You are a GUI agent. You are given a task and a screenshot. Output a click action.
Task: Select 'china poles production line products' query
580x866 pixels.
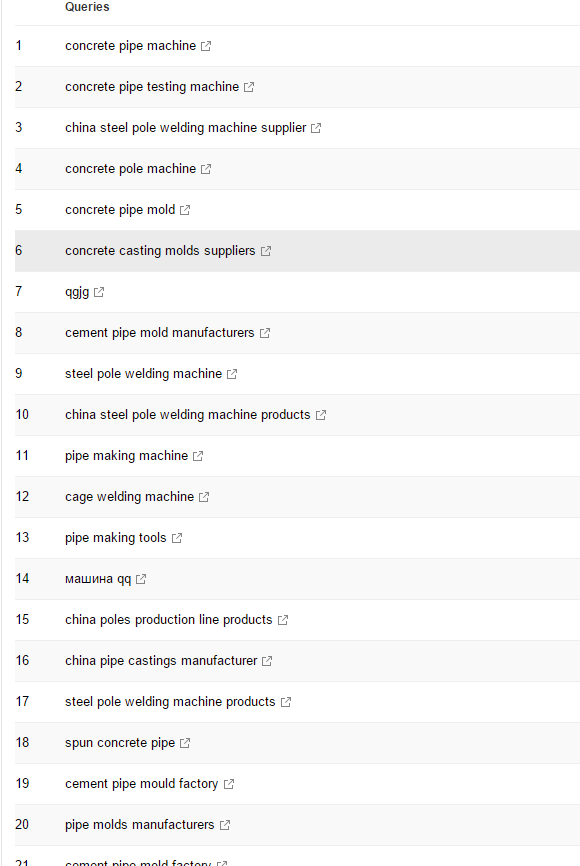168,620
